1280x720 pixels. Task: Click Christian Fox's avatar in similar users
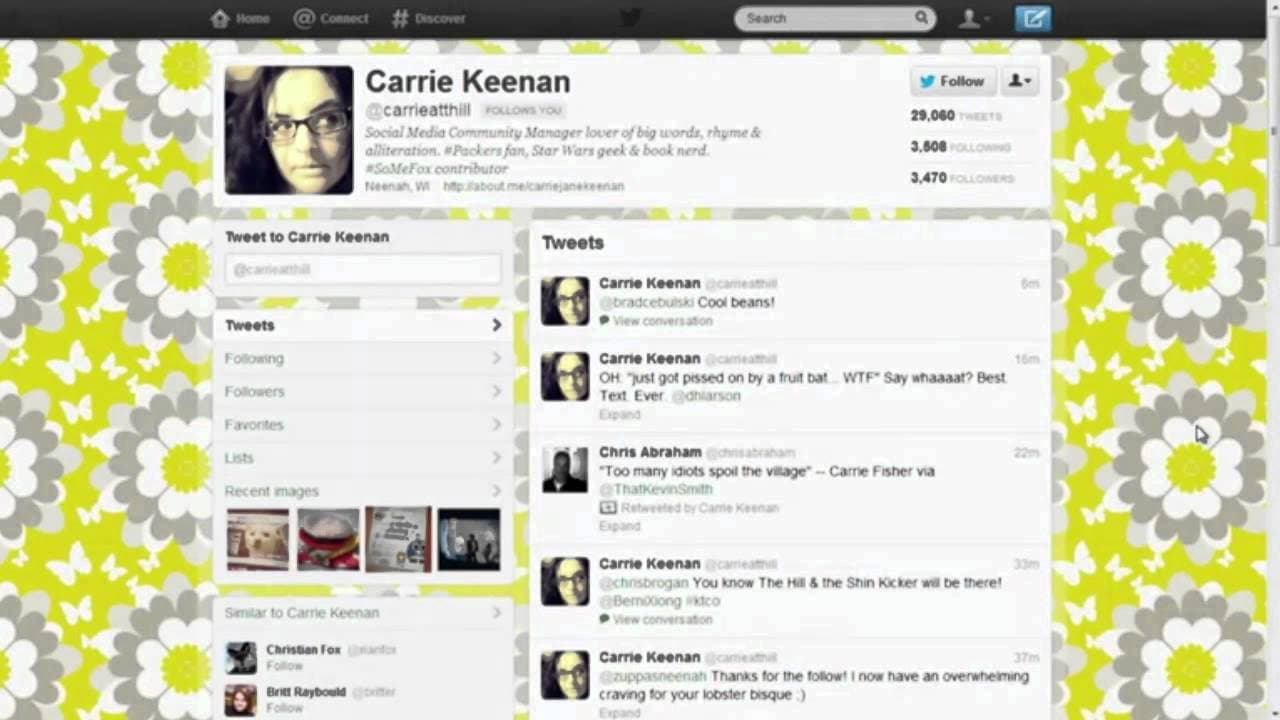pos(241,657)
